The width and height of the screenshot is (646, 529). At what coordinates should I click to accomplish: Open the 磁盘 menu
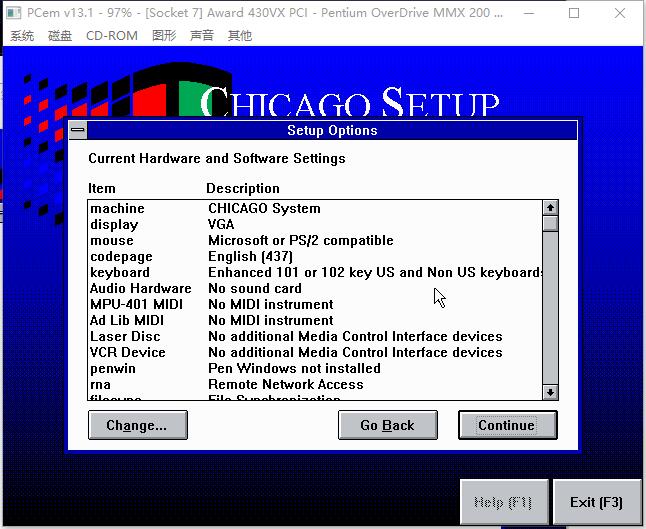60,36
